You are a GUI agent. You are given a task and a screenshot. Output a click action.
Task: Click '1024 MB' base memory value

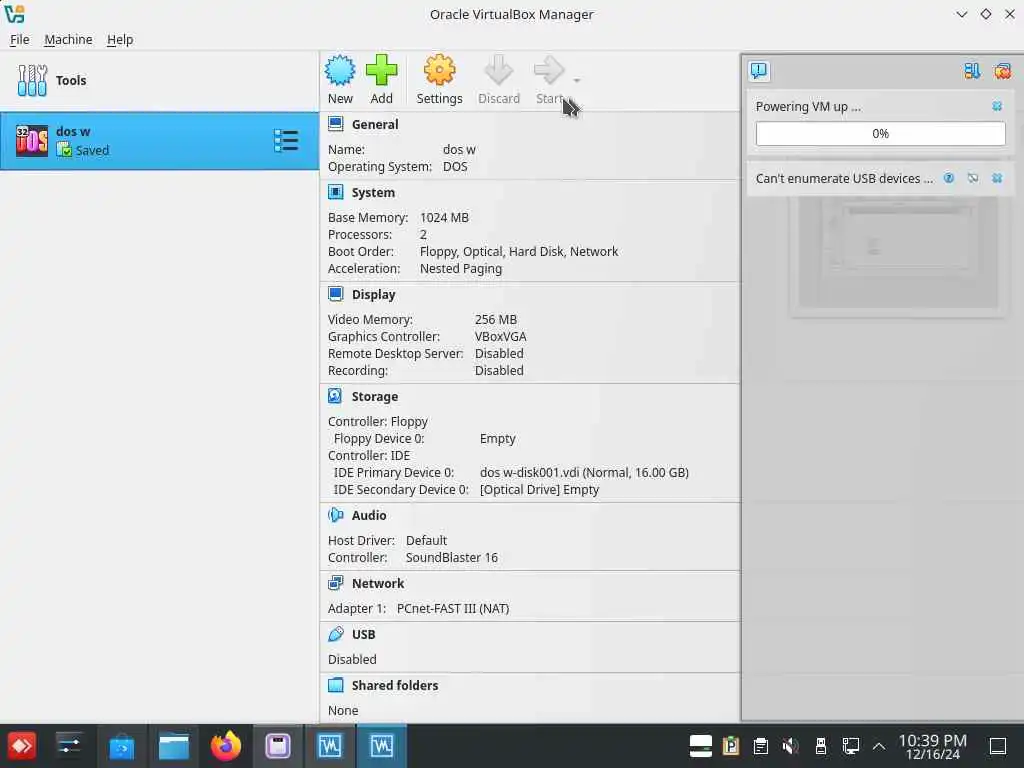click(x=444, y=217)
